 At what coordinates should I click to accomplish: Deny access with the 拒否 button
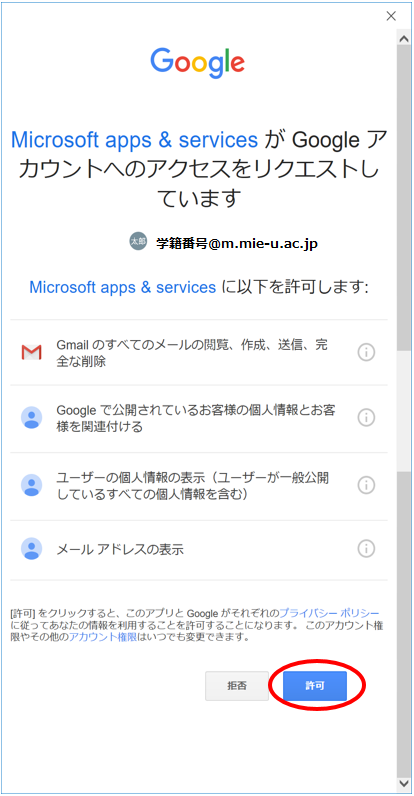(x=237, y=686)
